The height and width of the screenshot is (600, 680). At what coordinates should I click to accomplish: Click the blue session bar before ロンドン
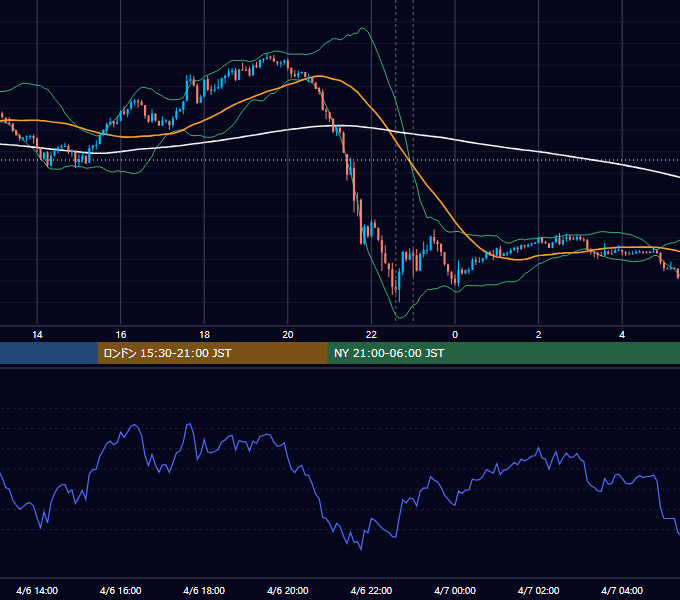(x=49, y=353)
